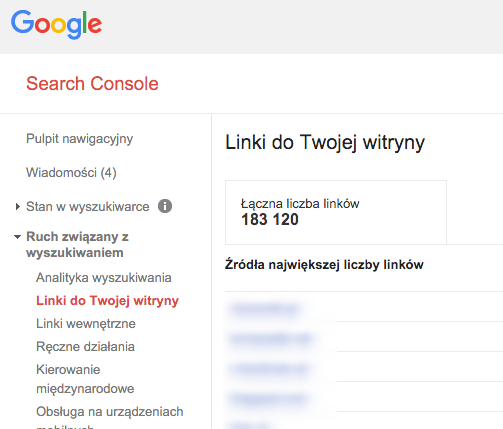Click the info icon beside Stan w wyszukiwarce

click(x=165, y=206)
